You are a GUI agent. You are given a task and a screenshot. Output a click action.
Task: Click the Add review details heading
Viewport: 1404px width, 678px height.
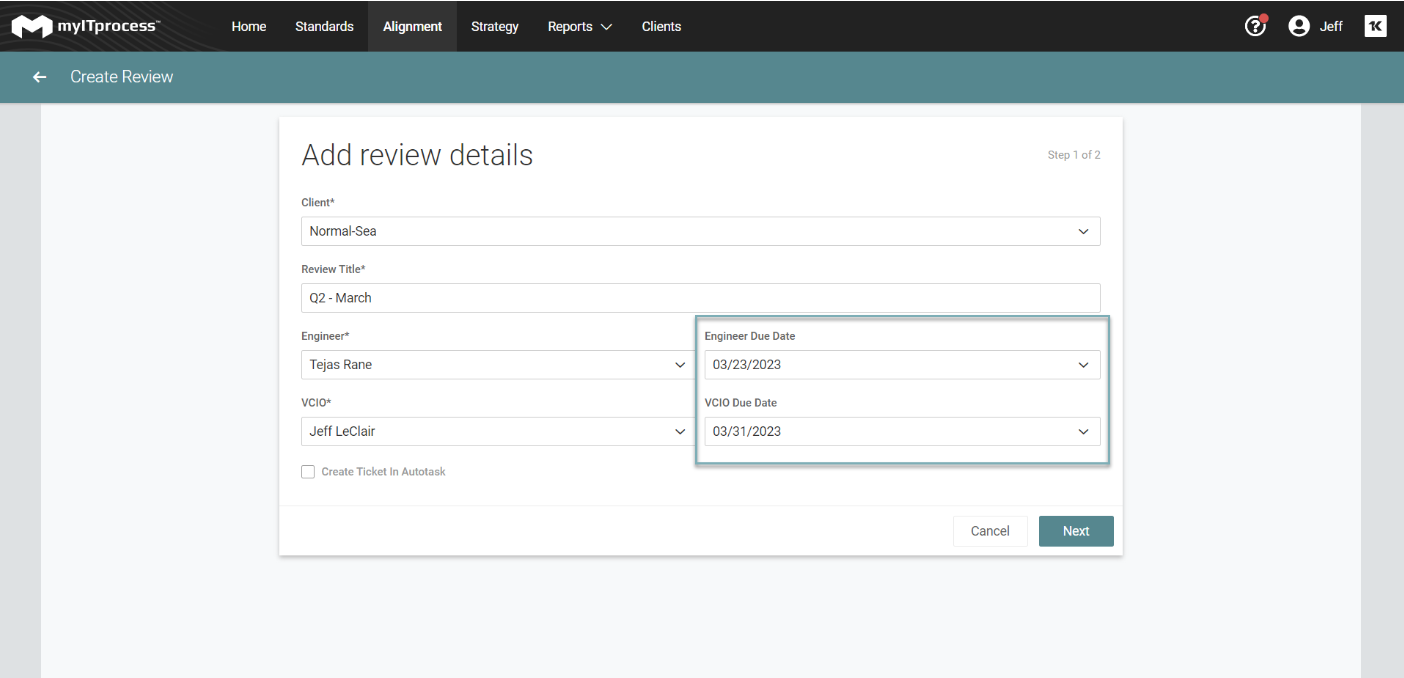pyautogui.click(x=417, y=155)
